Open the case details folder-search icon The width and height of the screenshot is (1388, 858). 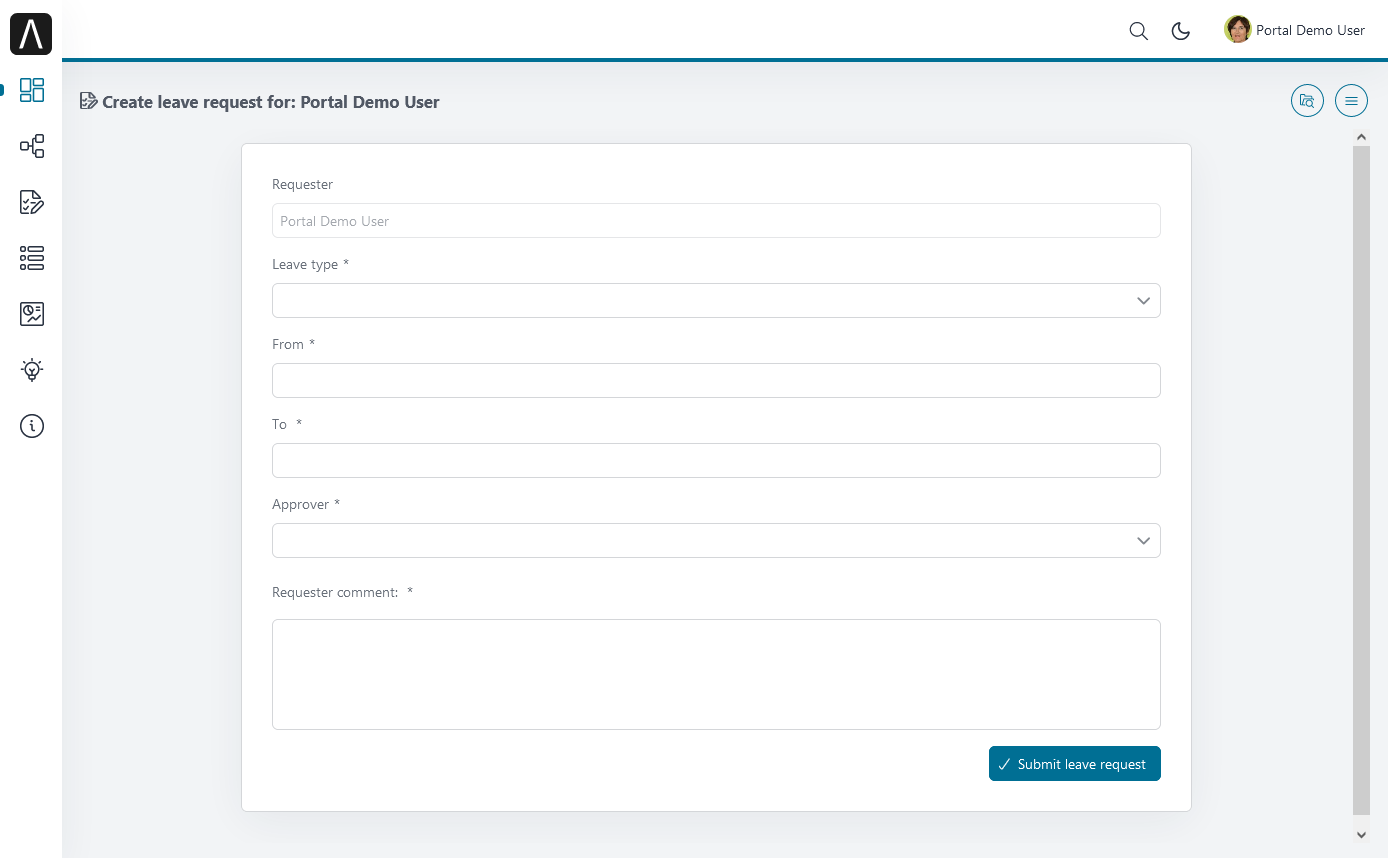[x=1307, y=100]
